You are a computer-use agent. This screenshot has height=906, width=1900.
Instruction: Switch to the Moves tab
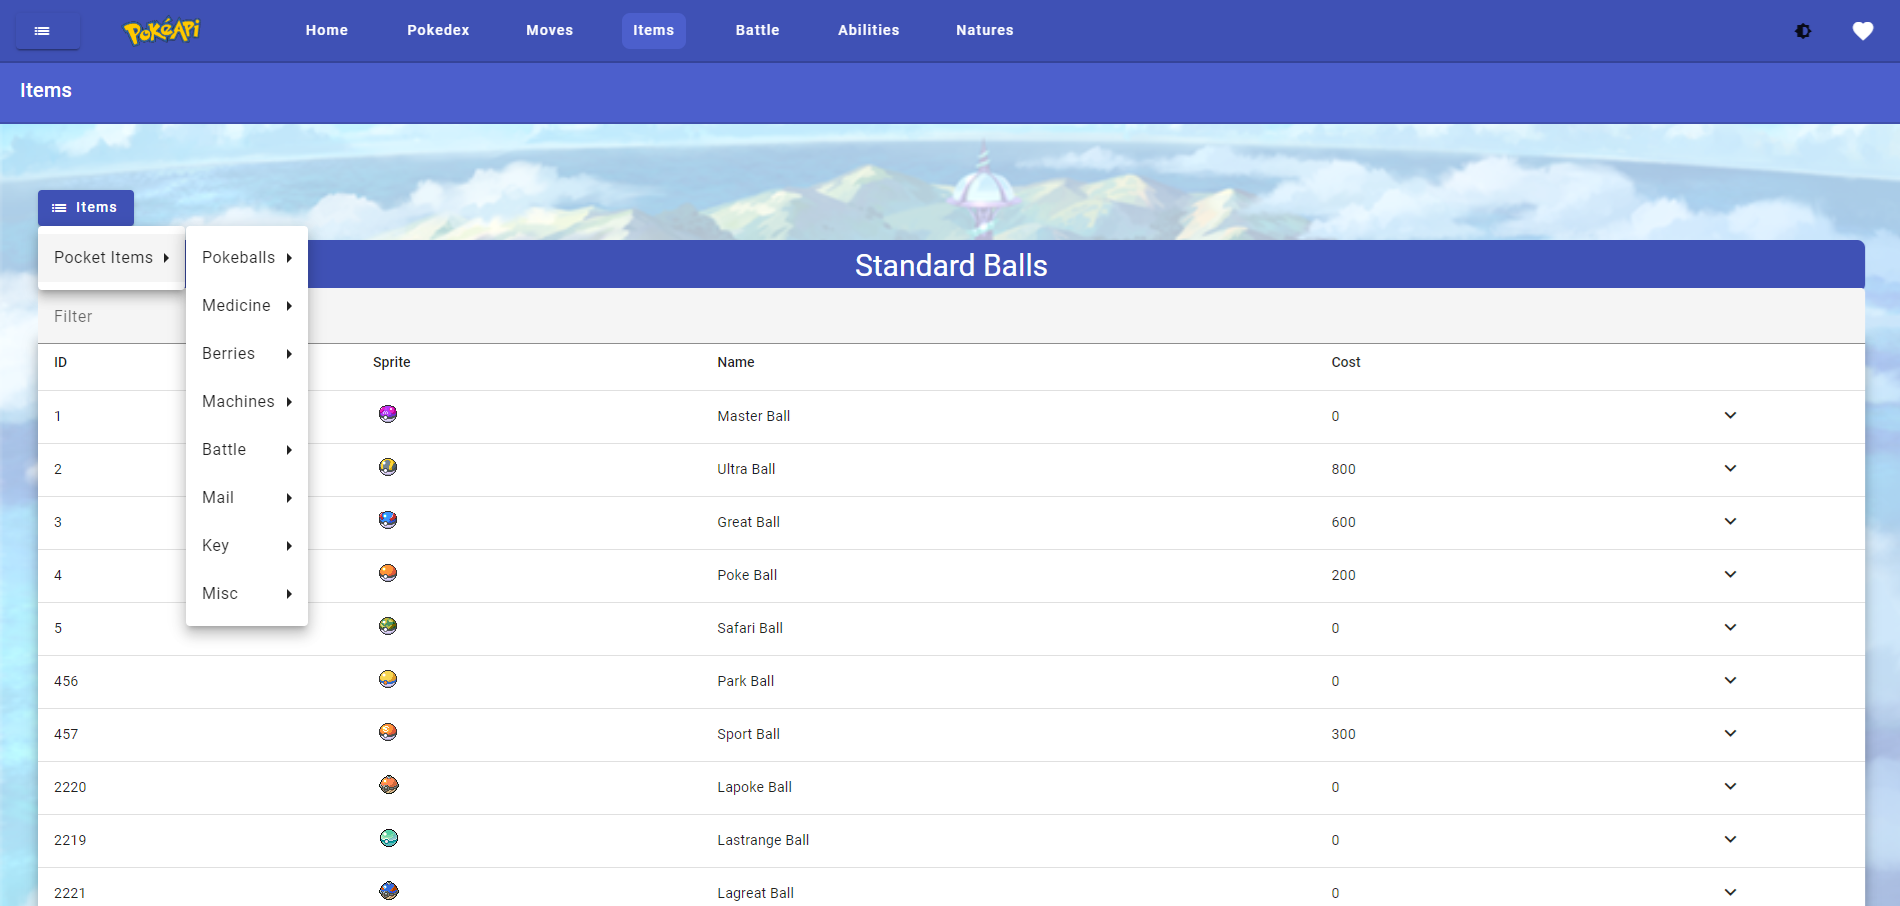550,31
